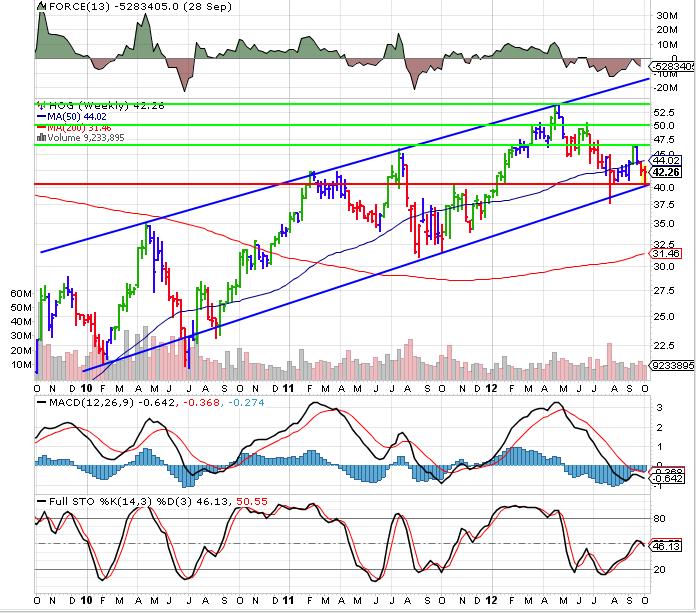Image resolution: width=696 pixels, height=613 pixels.
Task: Click the small volume bars icon in legend
Action: pyautogui.click(x=41, y=138)
